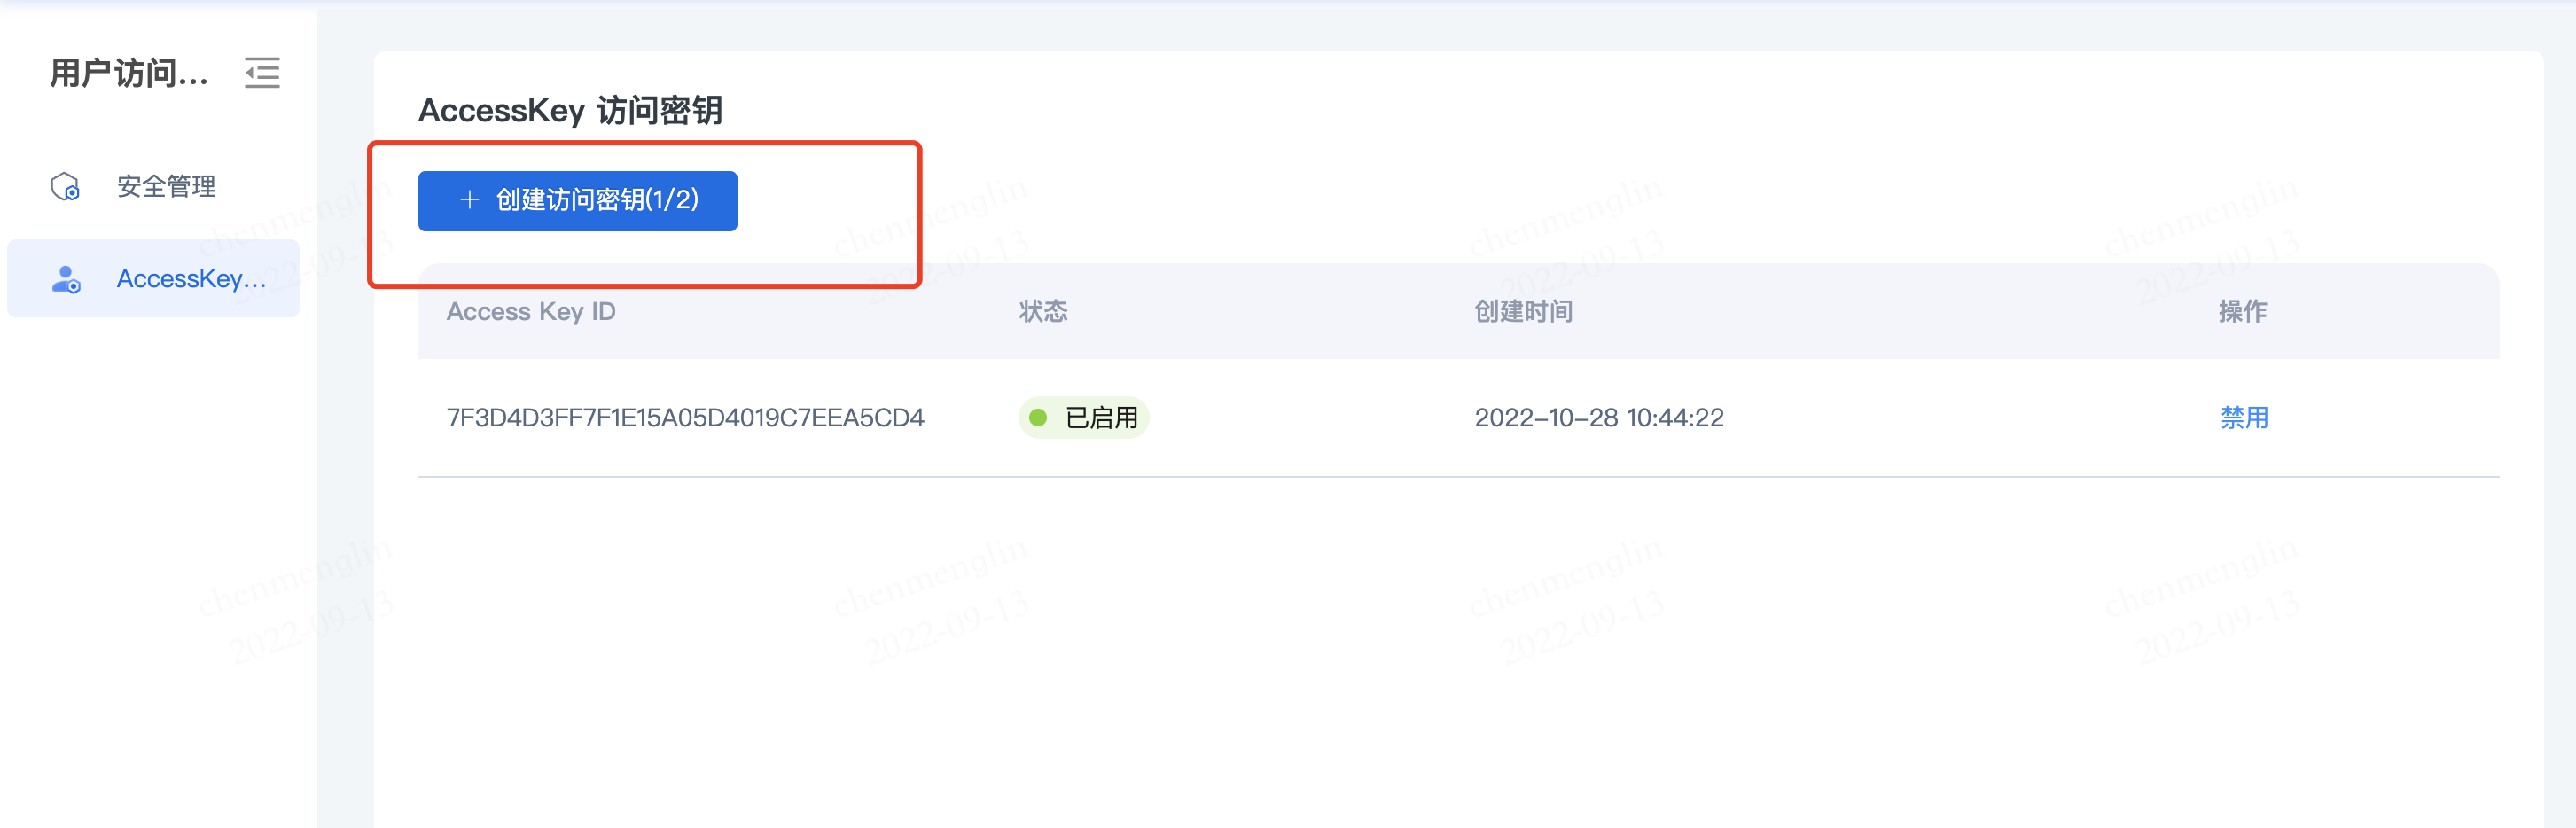Image resolution: width=2576 pixels, height=828 pixels.
Task: Click 创建访问密钥(1/2) button
Action: click(577, 201)
